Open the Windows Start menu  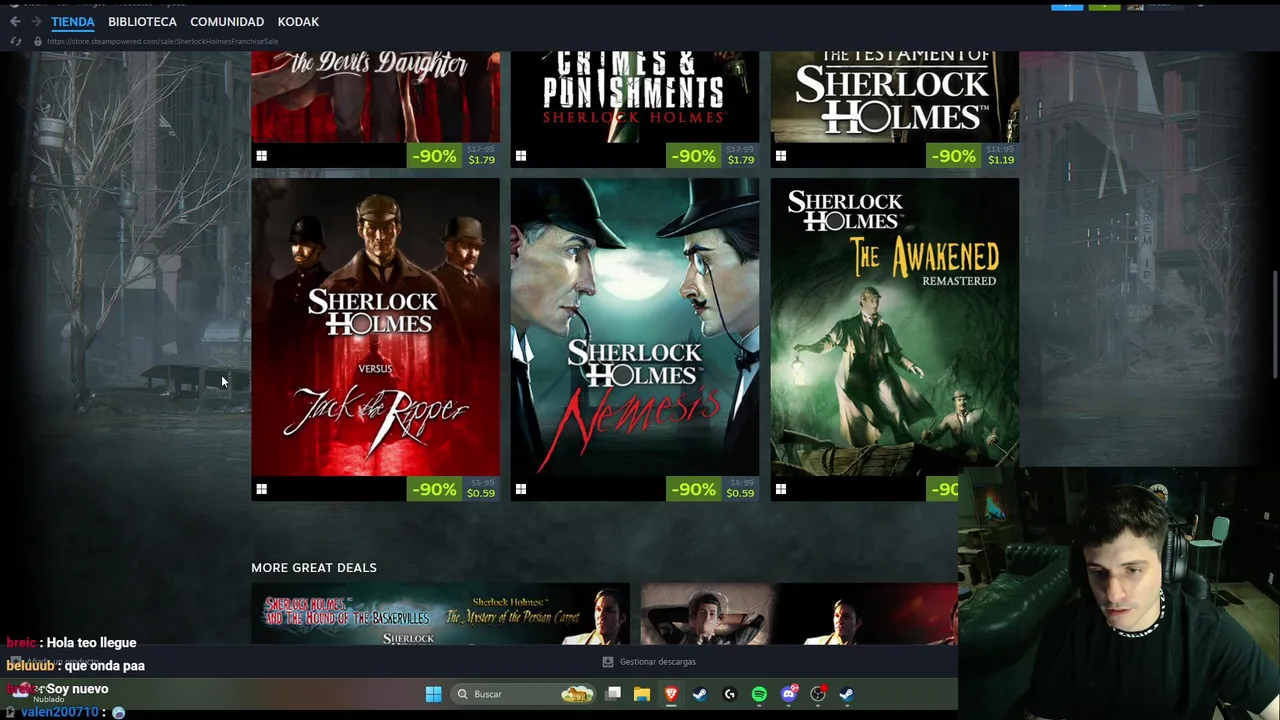coord(433,694)
